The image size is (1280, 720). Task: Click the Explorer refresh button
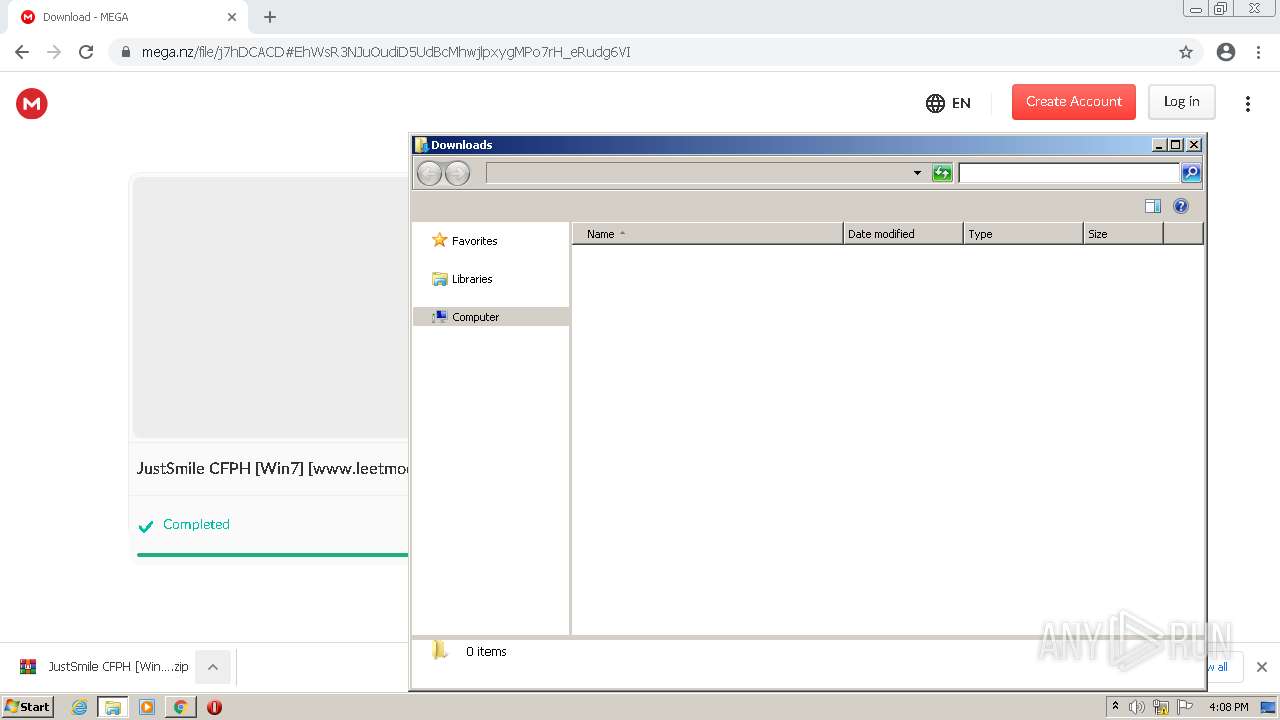pos(942,173)
